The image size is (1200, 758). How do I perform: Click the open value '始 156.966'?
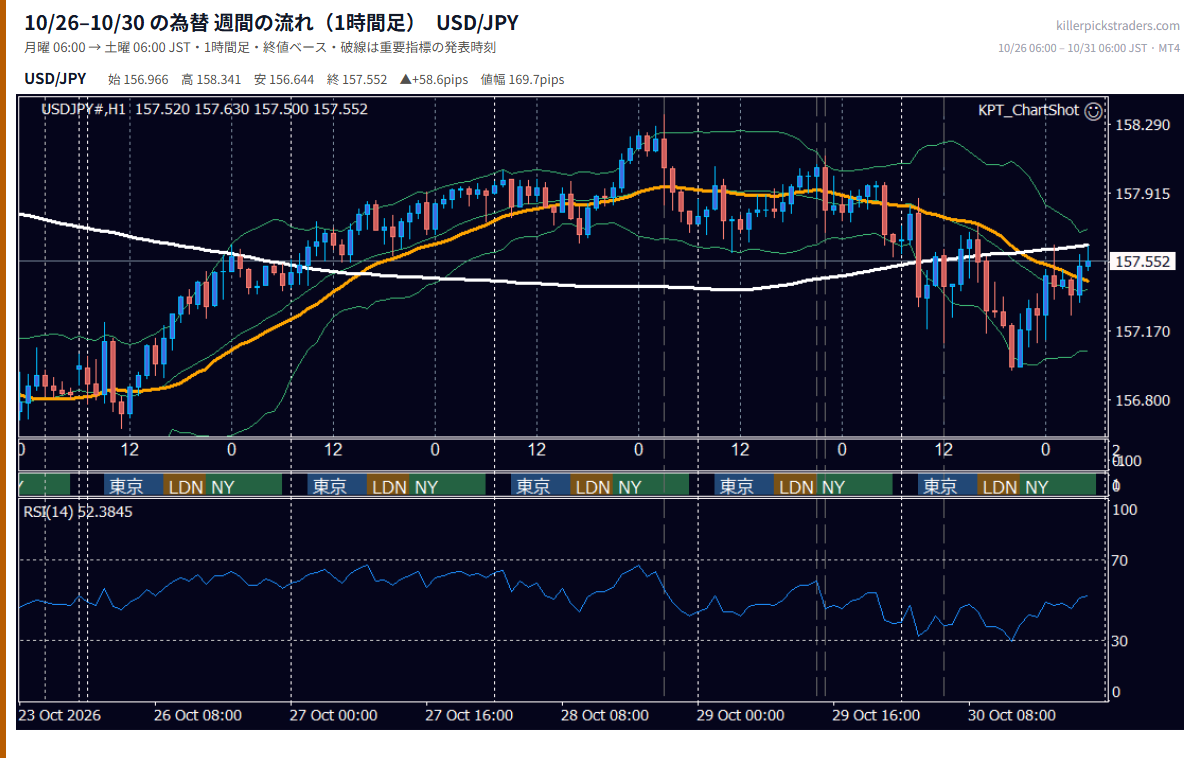[138, 80]
